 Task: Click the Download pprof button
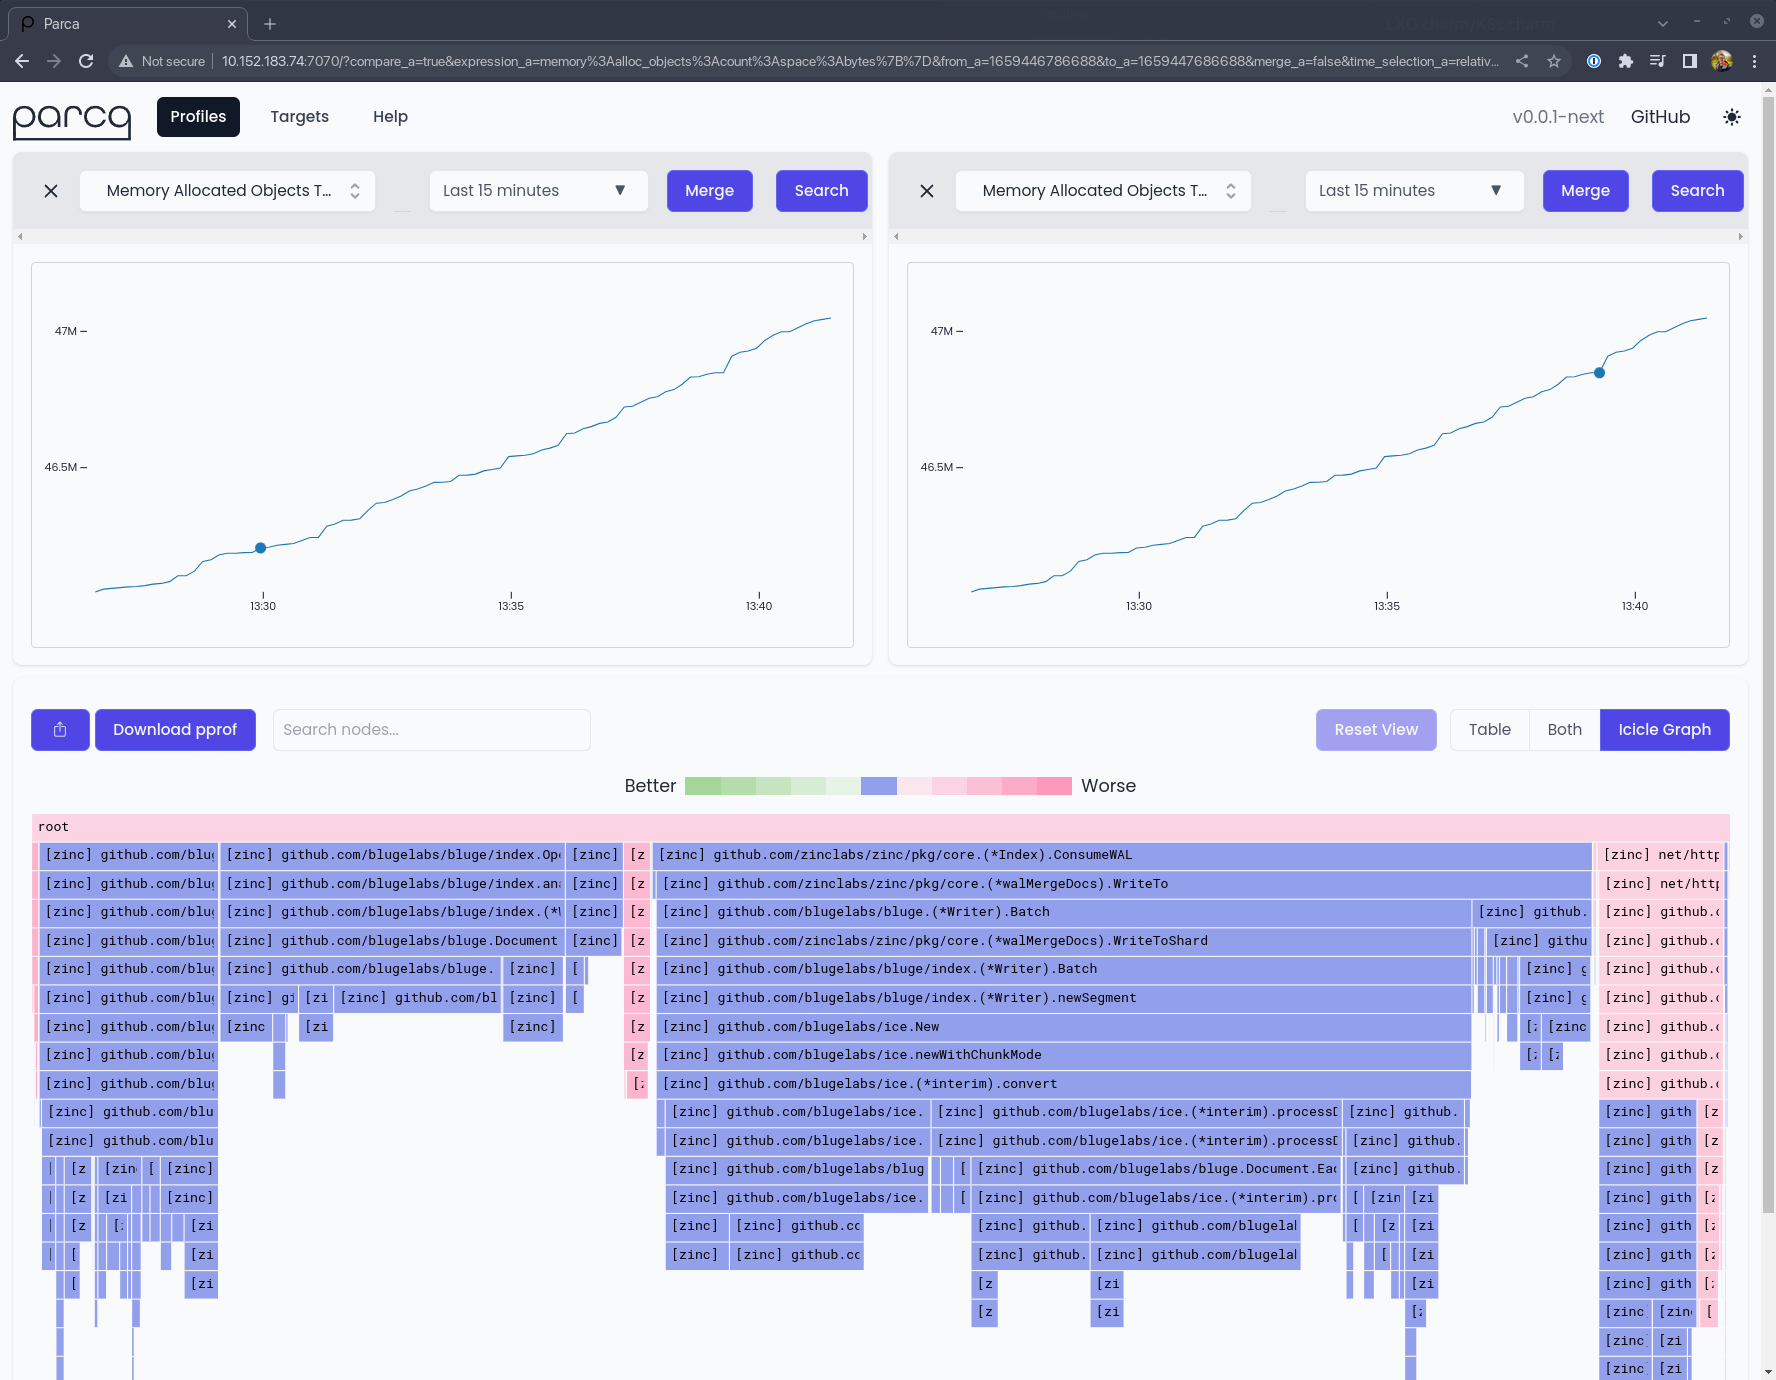coord(175,730)
